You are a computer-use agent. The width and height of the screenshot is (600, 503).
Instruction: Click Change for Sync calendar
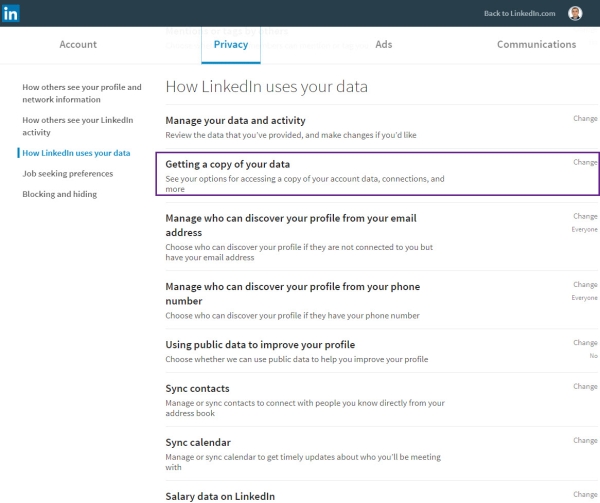585,440
